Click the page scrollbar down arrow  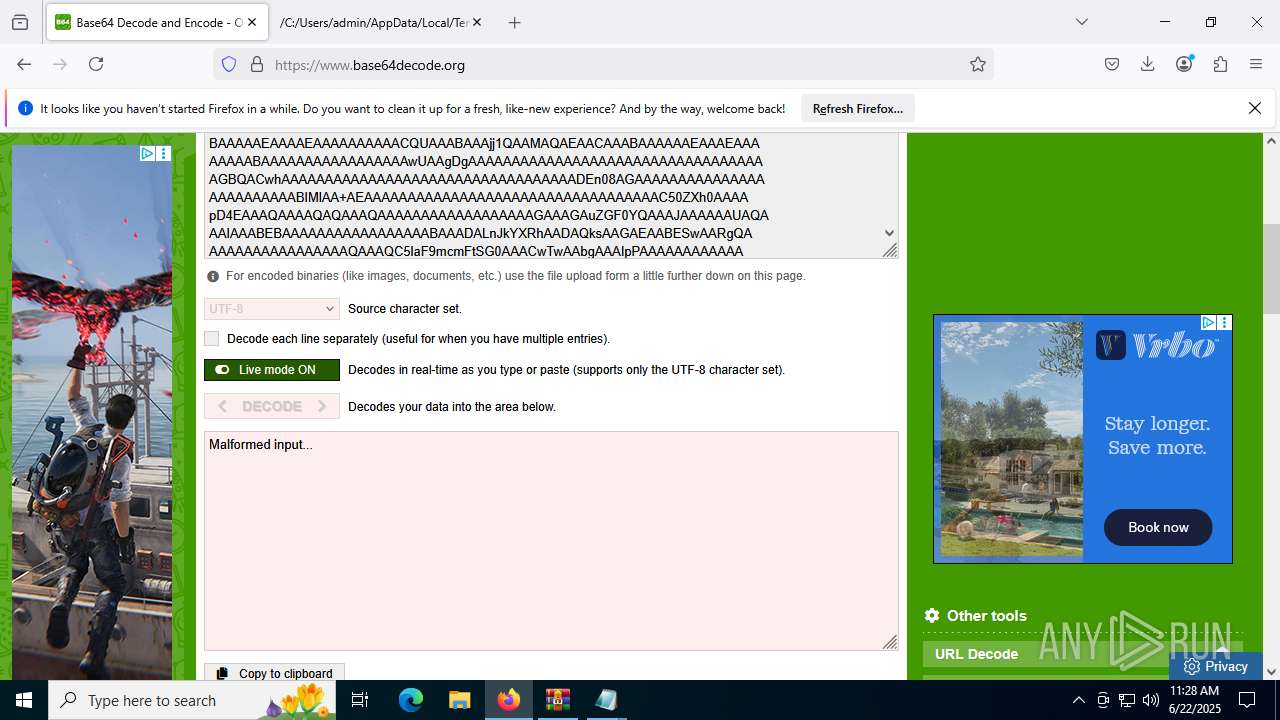coord(1271,672)
